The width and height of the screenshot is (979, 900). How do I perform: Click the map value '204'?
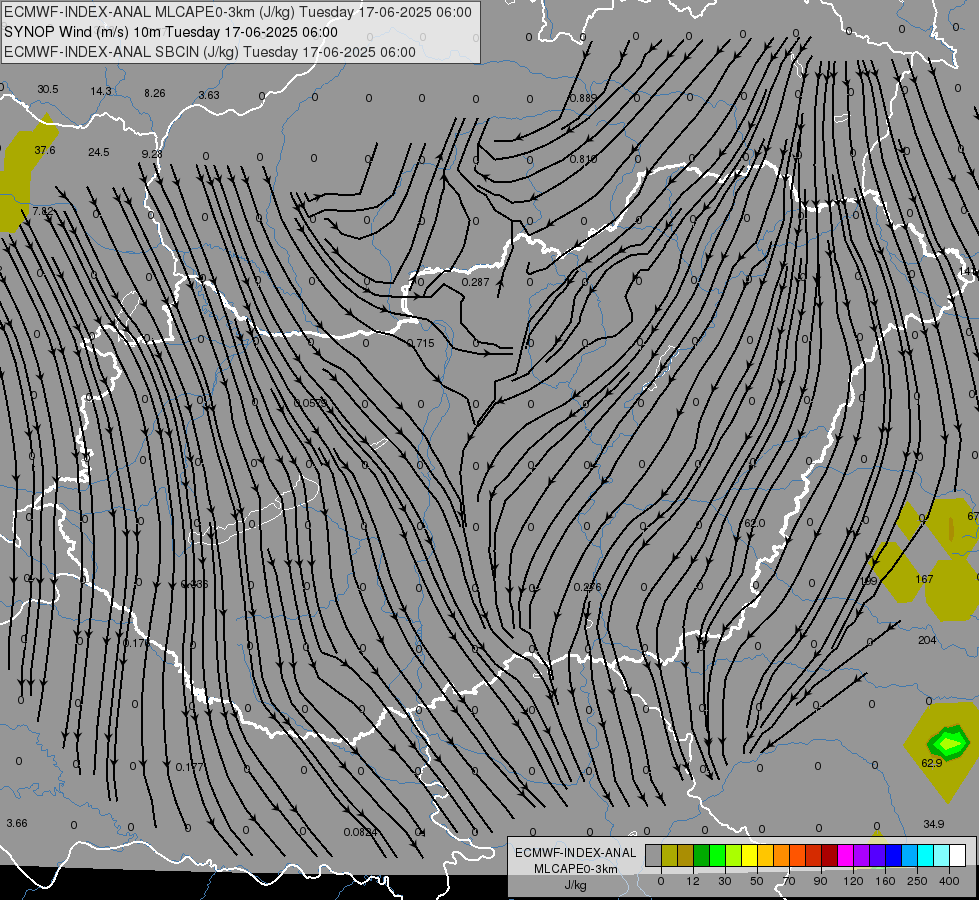pos(927,640)
